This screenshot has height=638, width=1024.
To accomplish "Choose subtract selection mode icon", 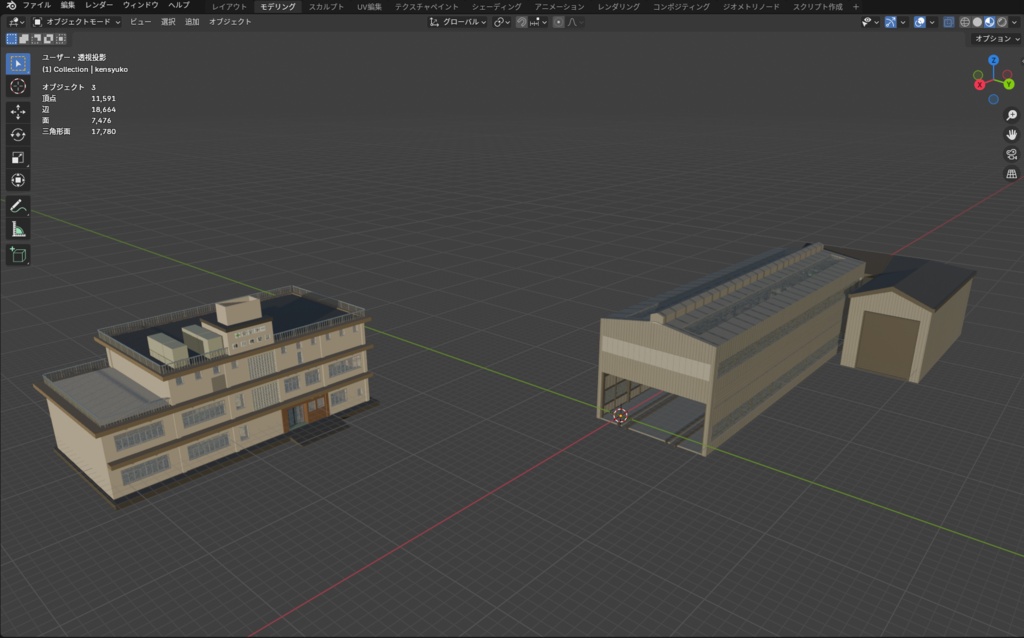I will tap(36, 39).
